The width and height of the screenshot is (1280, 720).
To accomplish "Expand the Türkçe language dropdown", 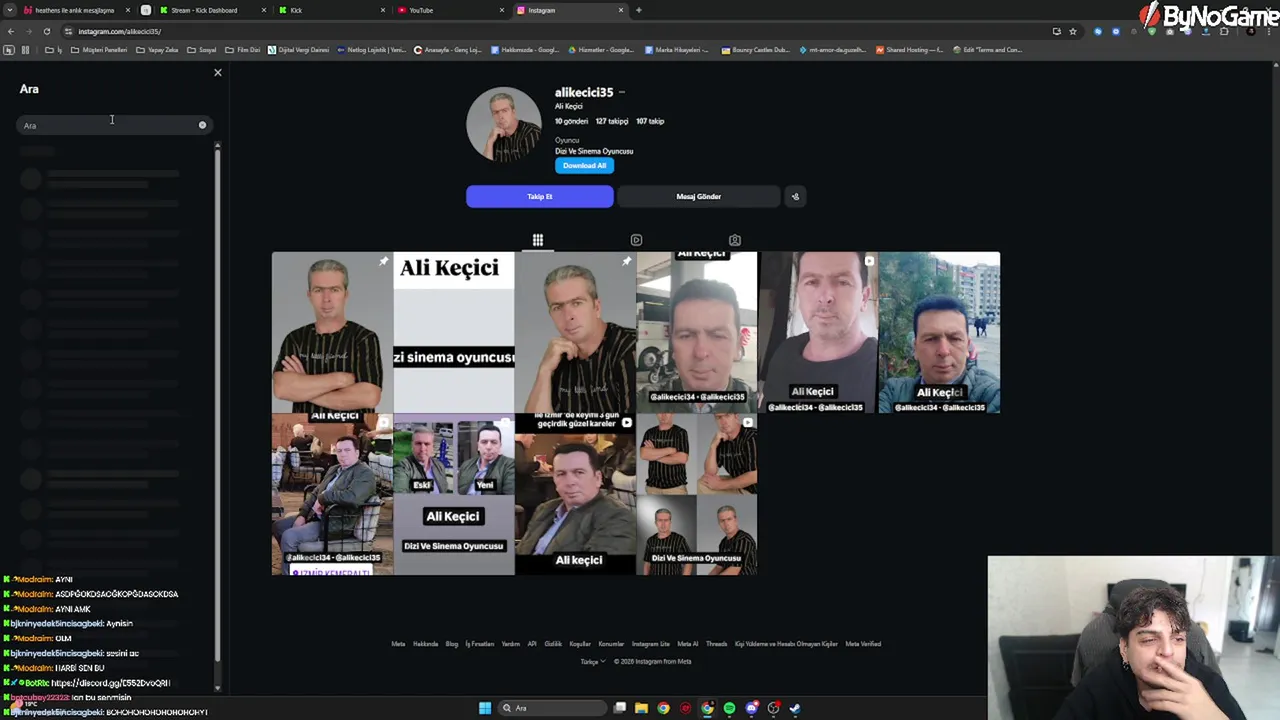I will (x=593, y=662).
